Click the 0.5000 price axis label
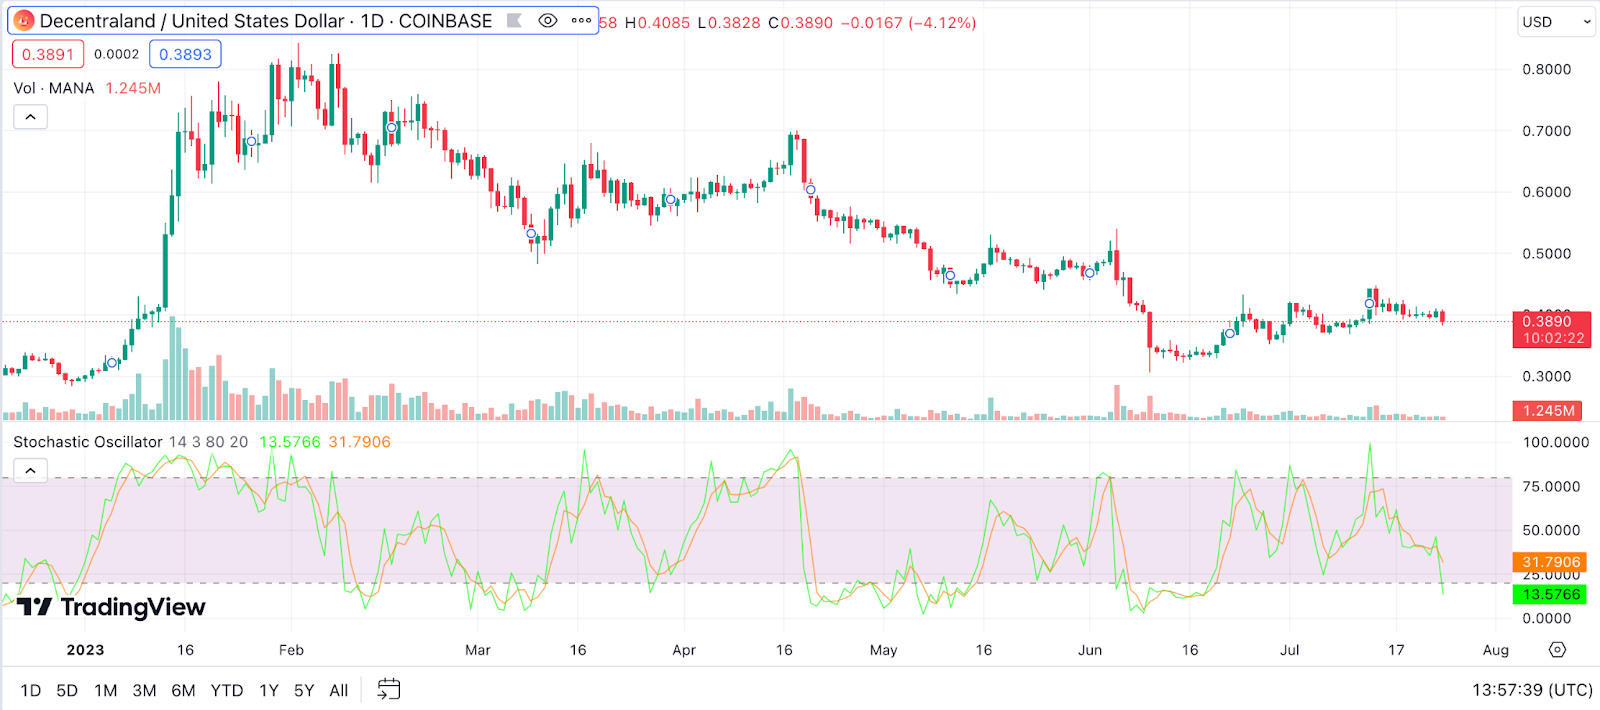 [x=1547, y=254]
